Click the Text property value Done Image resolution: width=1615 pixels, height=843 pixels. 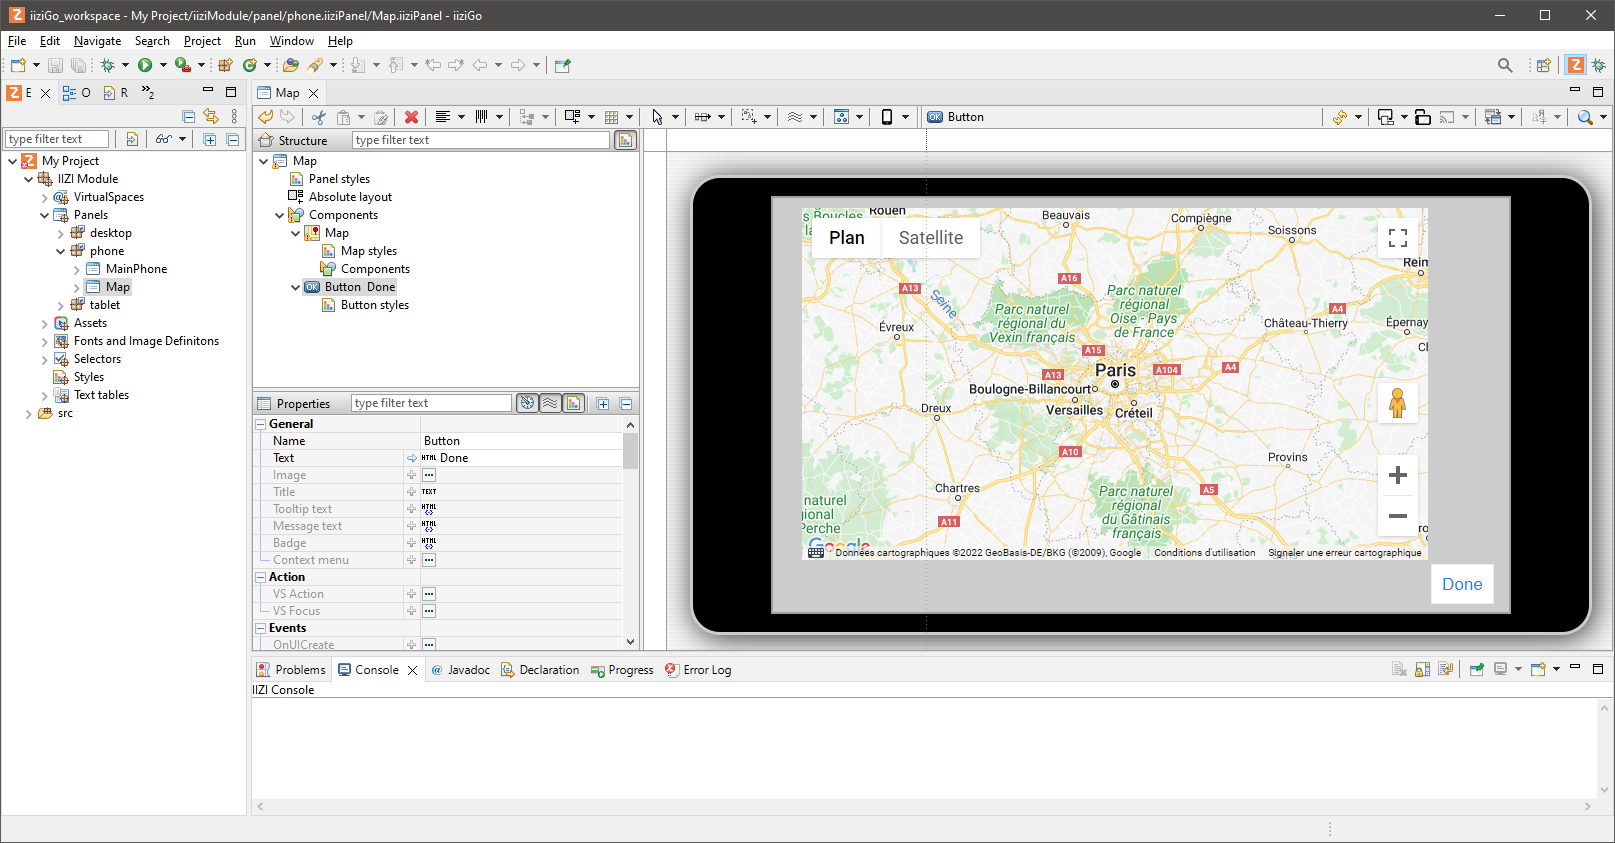[454, 458]
